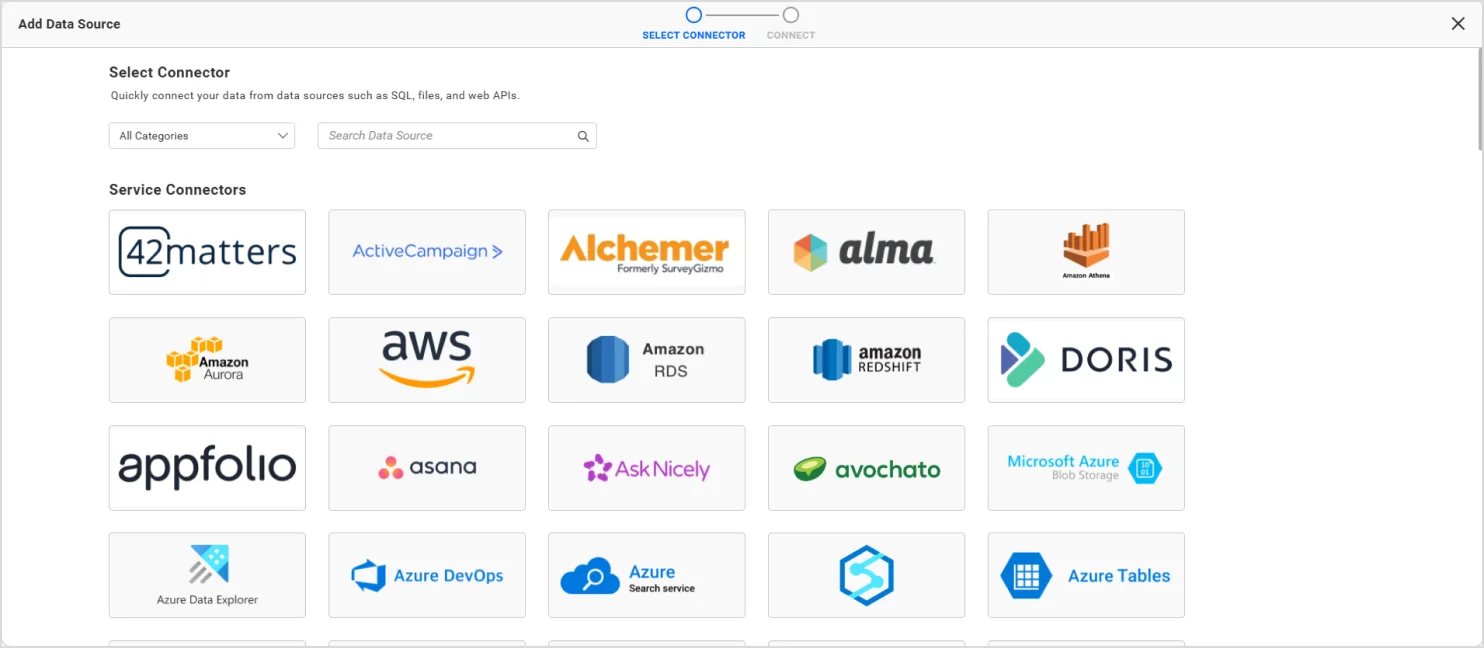
Task: Click the "Select Connector" heading text
Action: (169, 72)
